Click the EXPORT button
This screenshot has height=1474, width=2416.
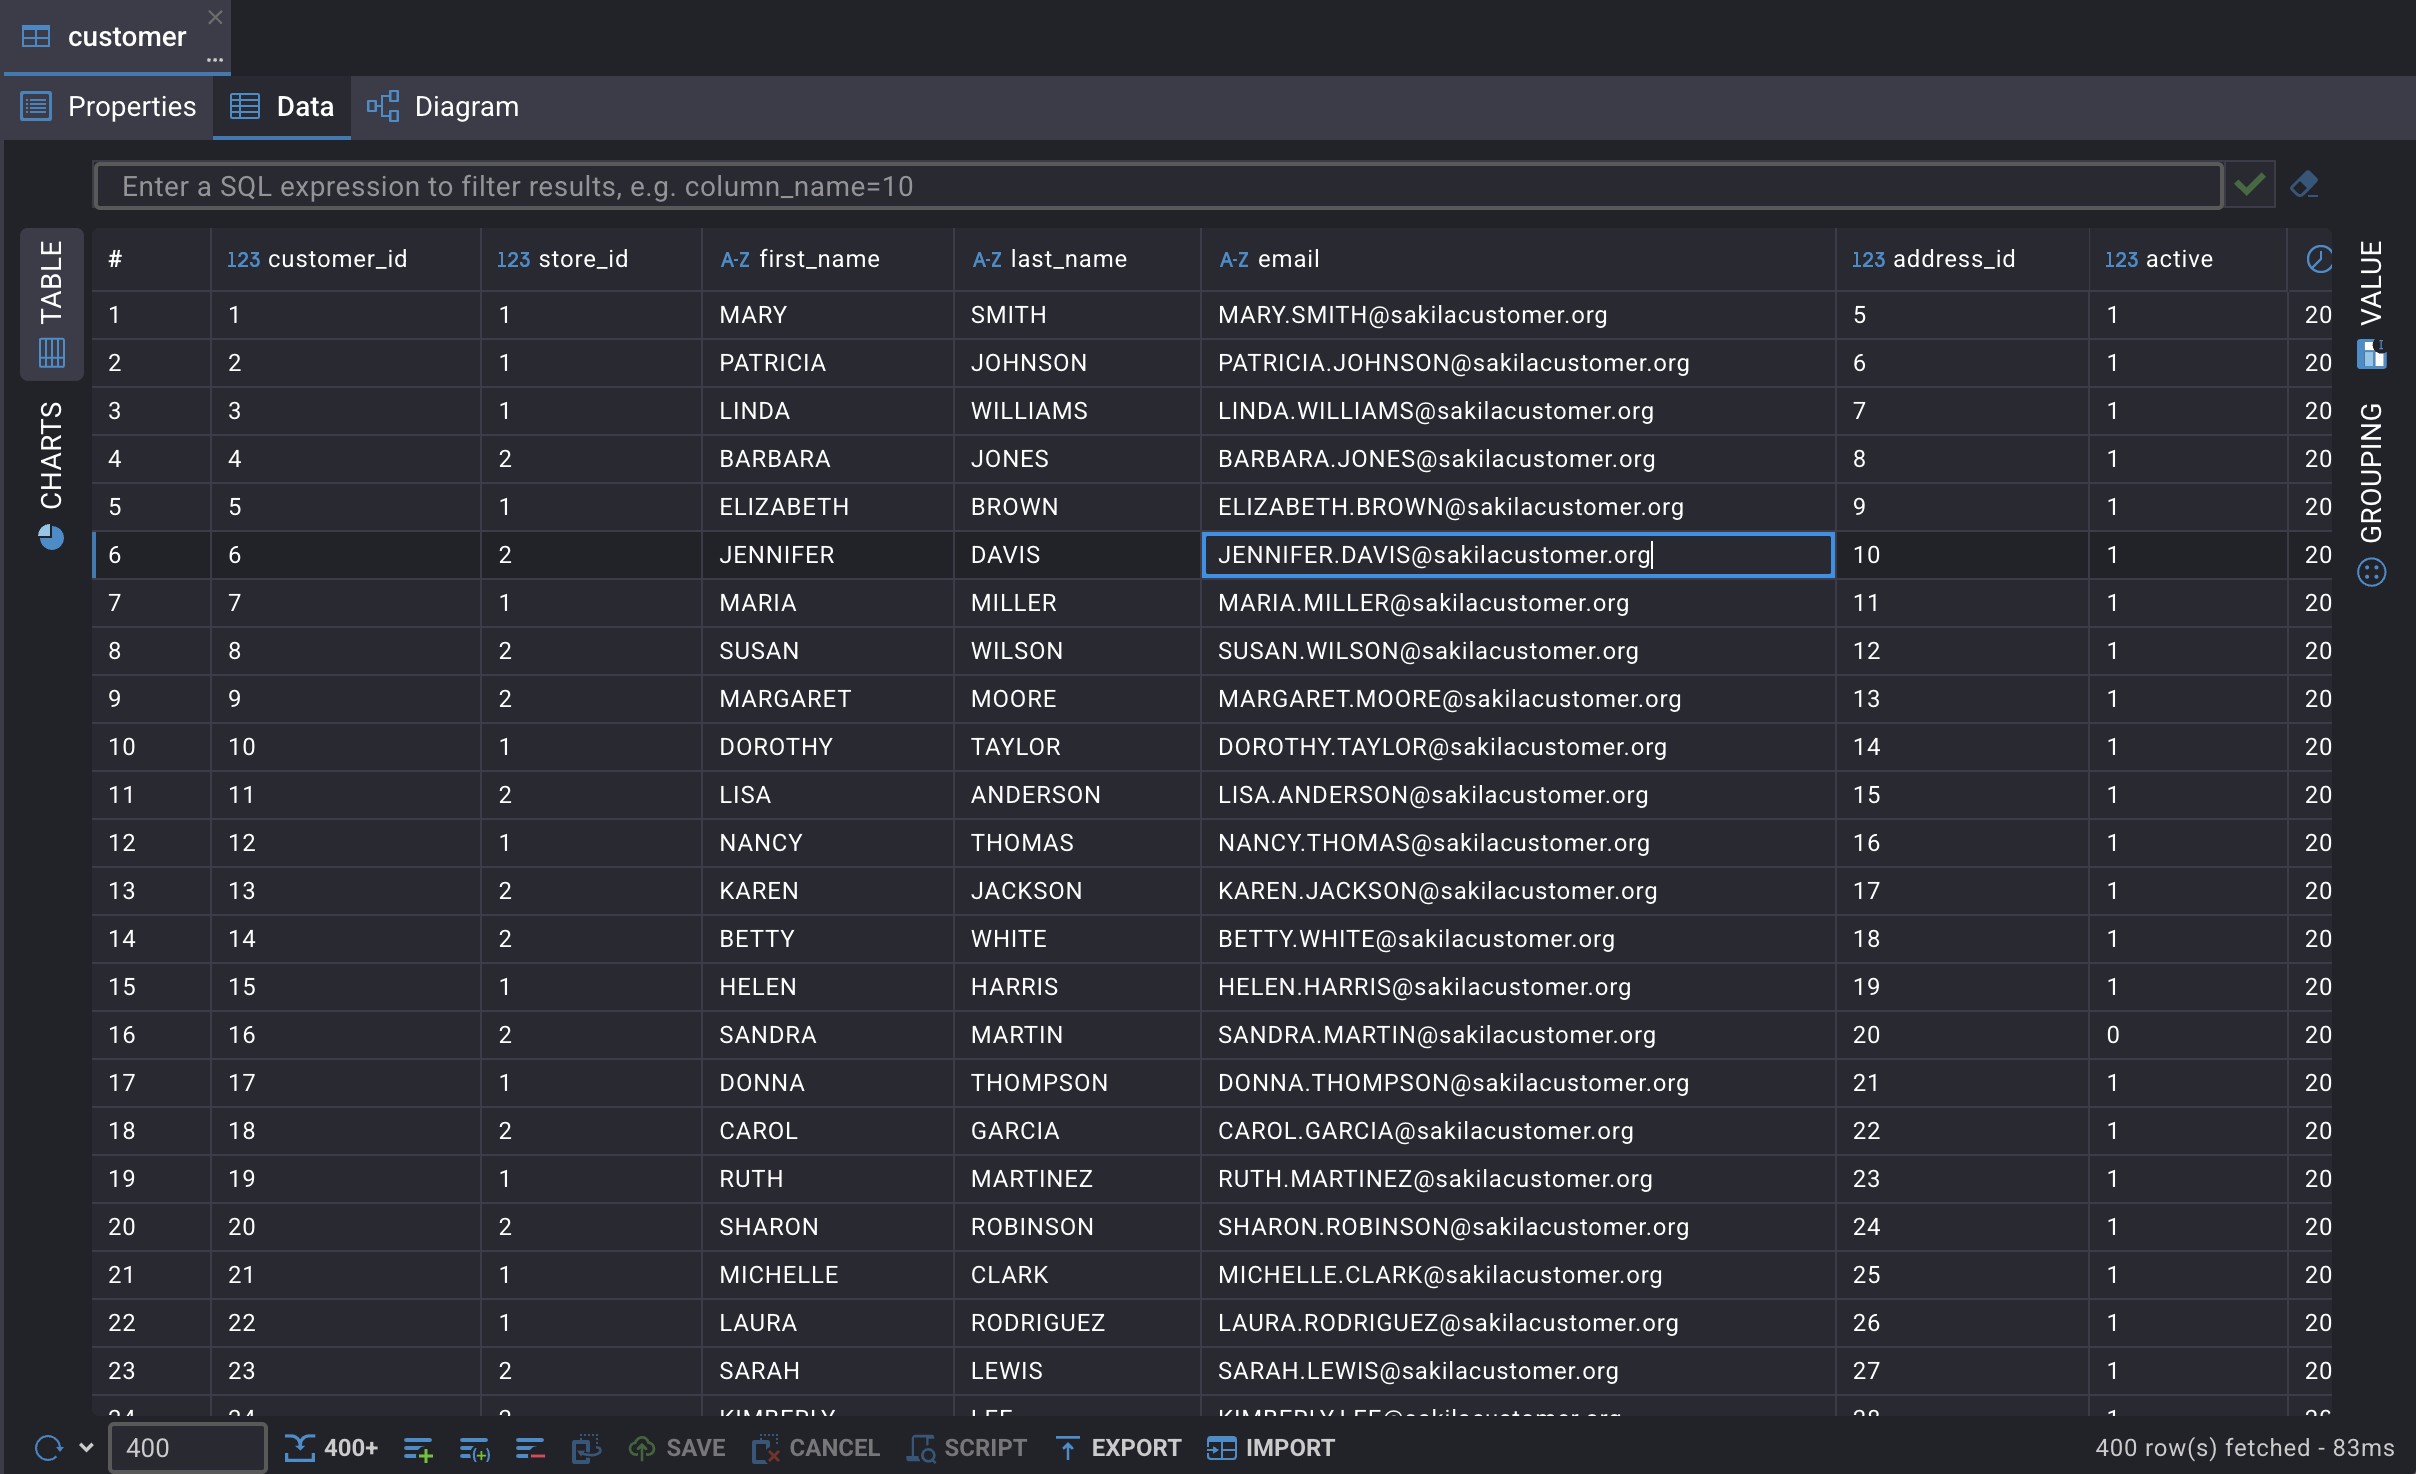(1118, 1447)
